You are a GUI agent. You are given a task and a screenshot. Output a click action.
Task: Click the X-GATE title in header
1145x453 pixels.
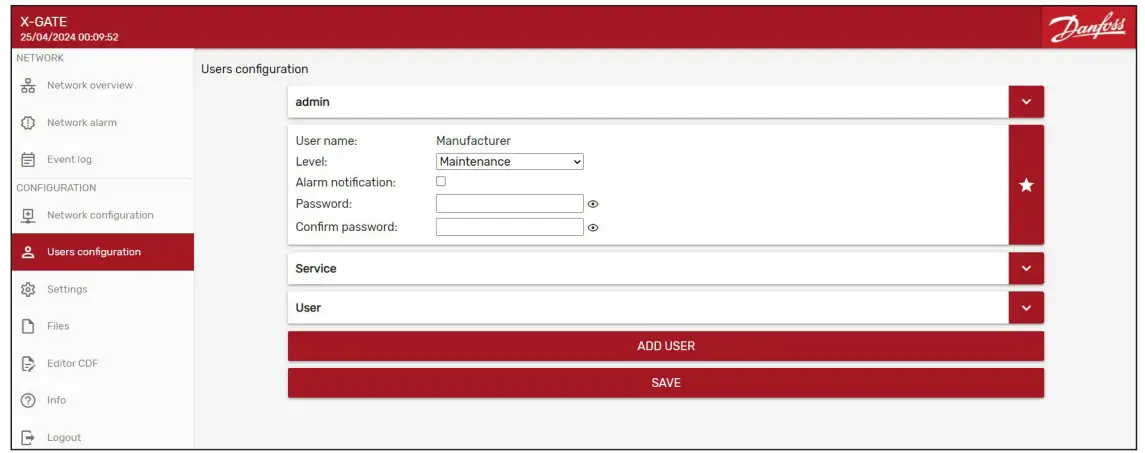pyautogui.click(x=43, y=22)
